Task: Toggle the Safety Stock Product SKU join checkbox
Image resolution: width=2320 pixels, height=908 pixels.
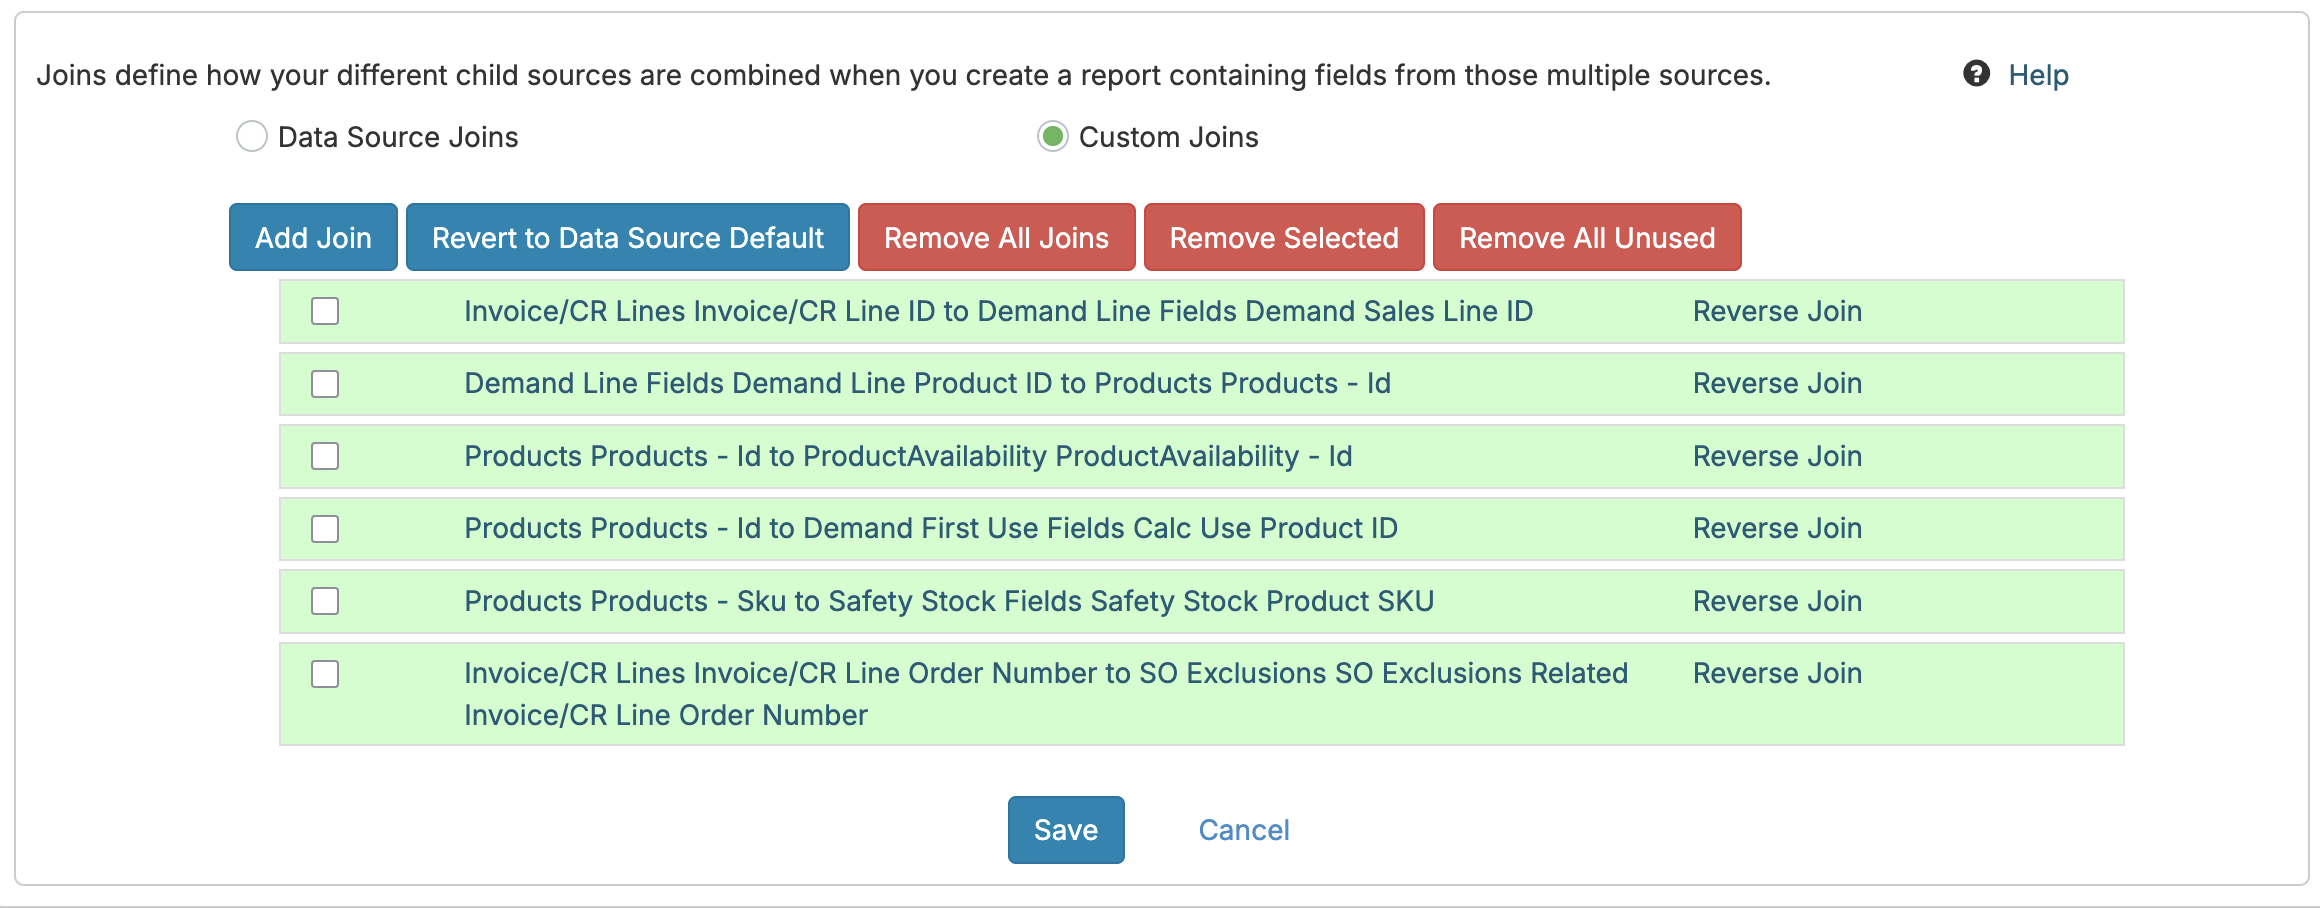Action: coord(325,601)
